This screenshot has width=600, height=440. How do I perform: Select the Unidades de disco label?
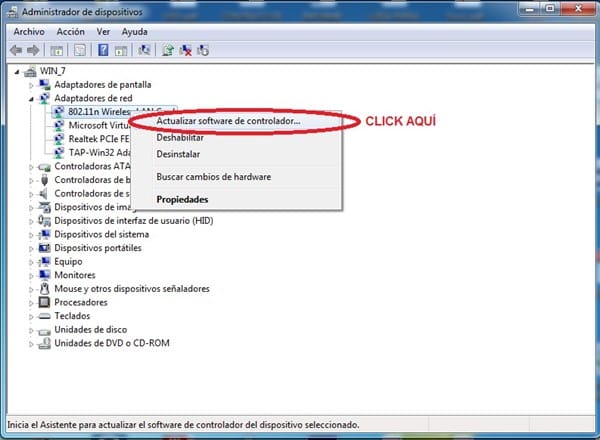point(90,329)
